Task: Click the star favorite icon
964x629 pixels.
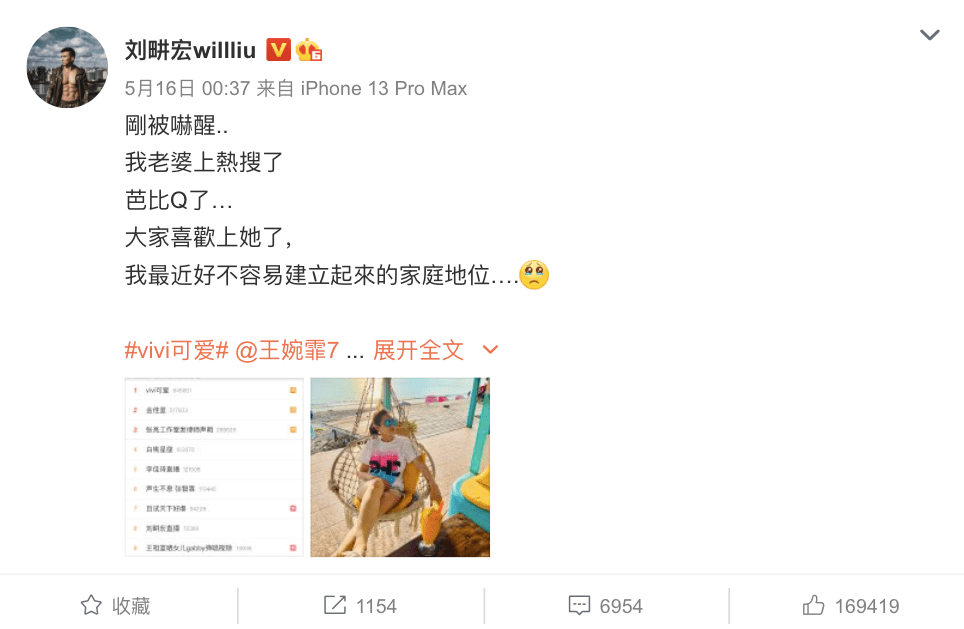Action: (91, 605)
